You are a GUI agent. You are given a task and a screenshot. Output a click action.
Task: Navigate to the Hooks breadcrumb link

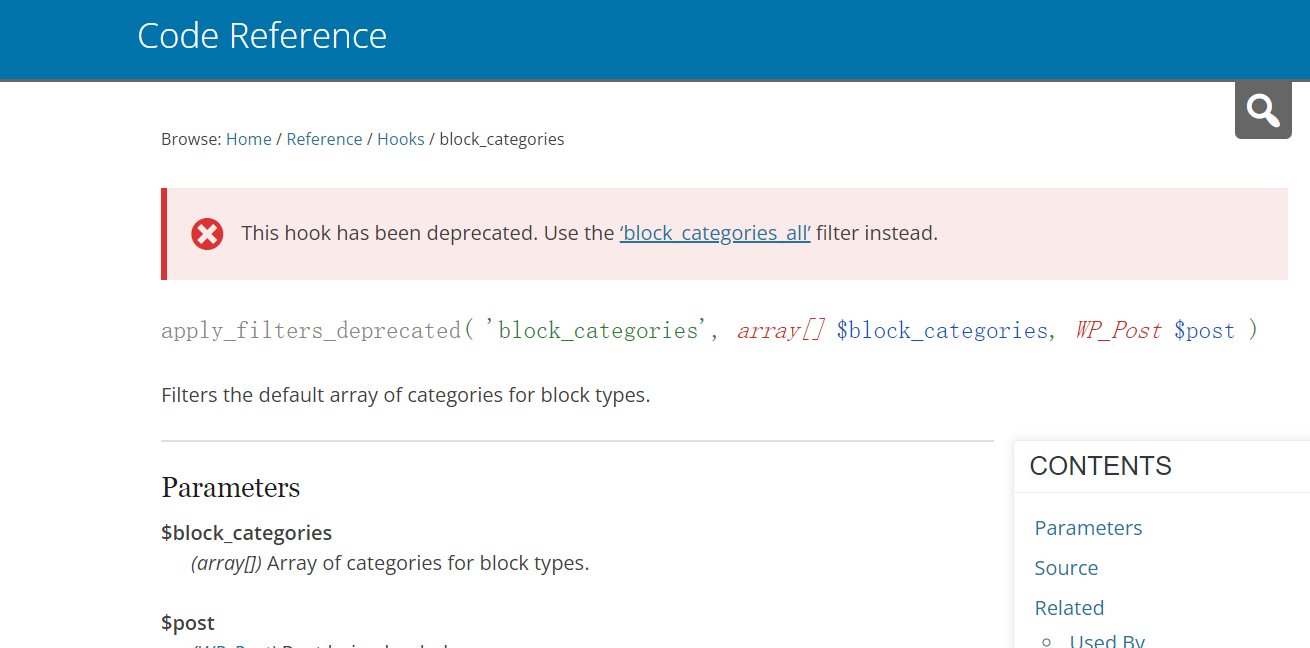coord(400,139)
